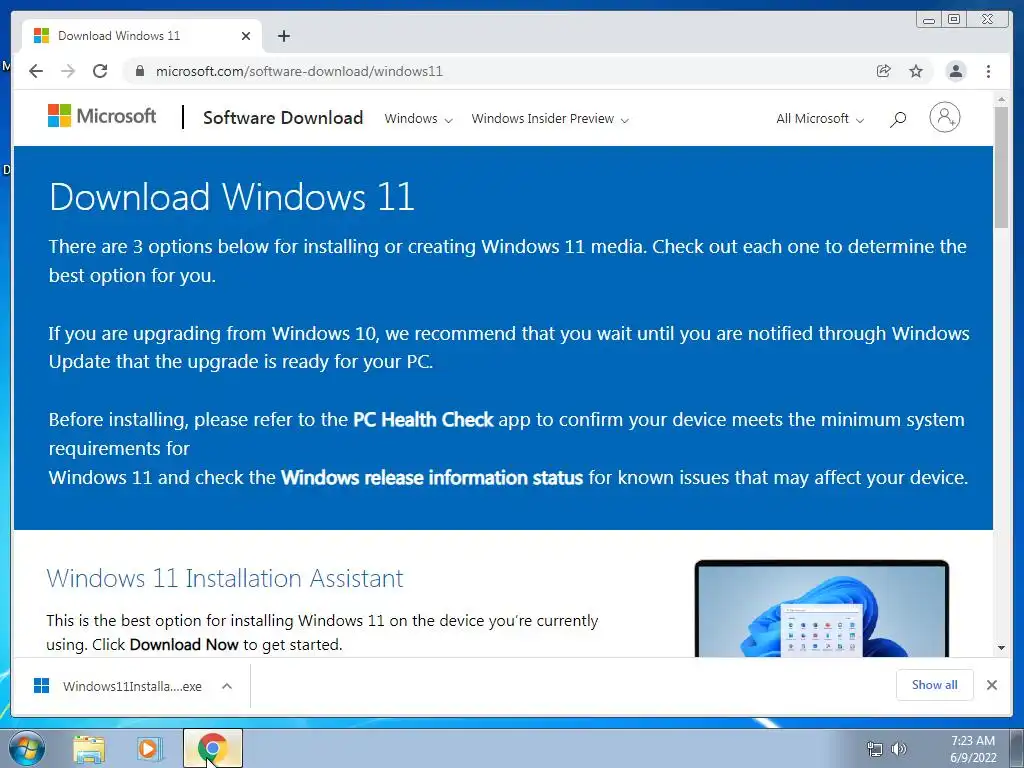Click the vertical scrollbar thumb
1024x768 pixels.
tap(1002, 168)
